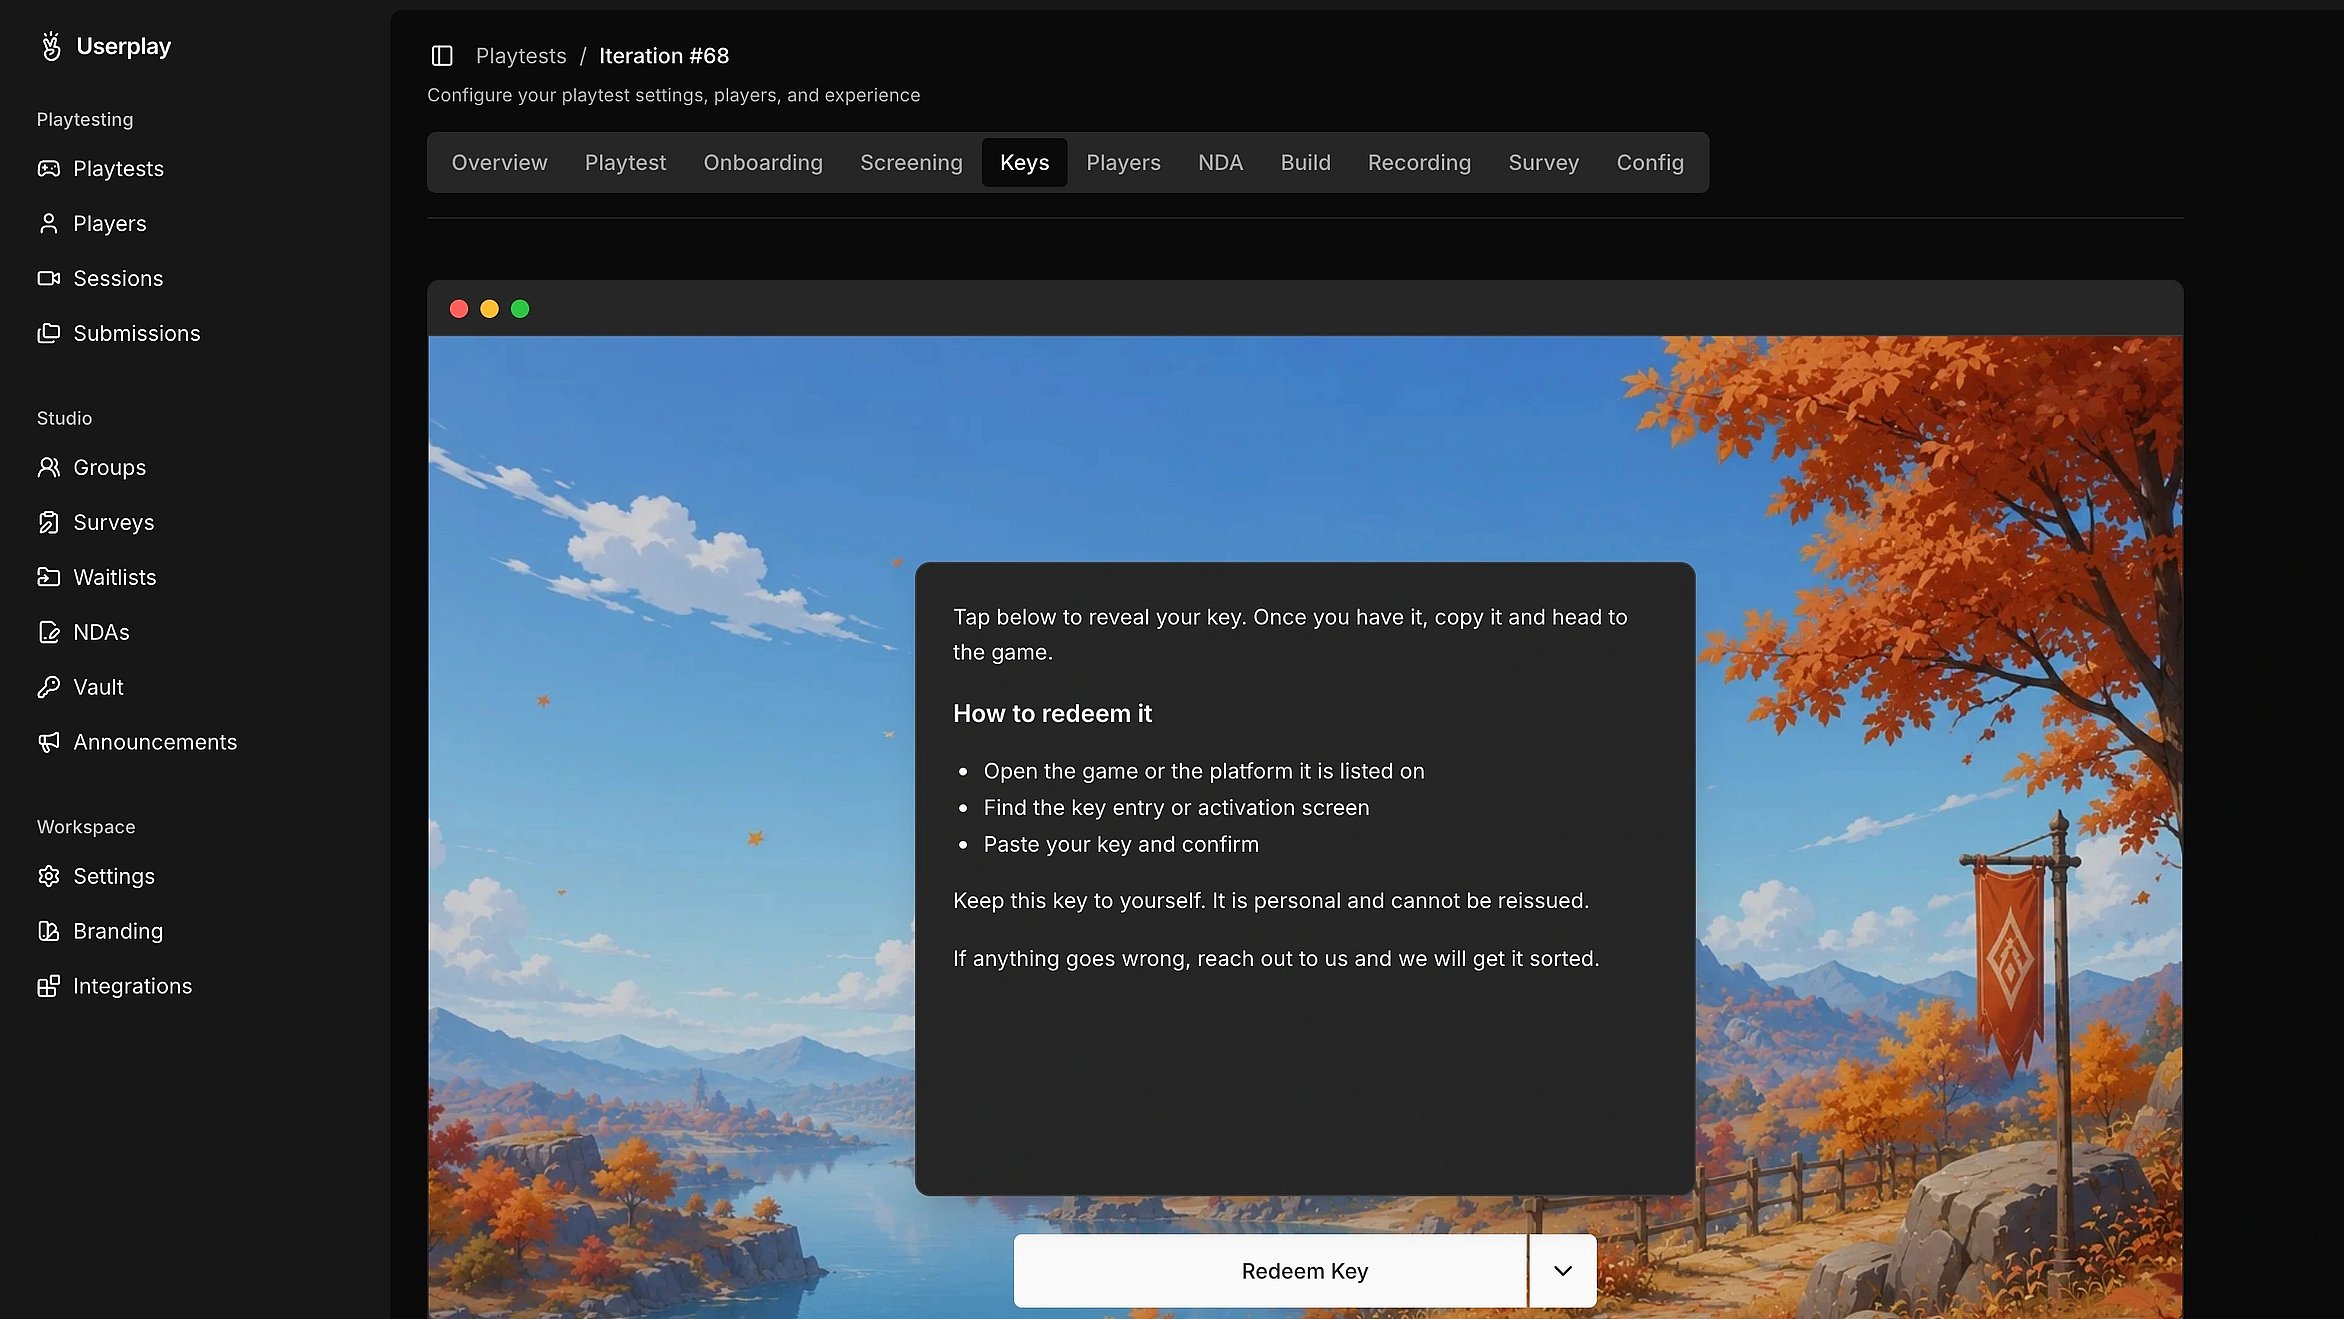
Task: Switch to the Config tab
Action: coord(1650,162)
